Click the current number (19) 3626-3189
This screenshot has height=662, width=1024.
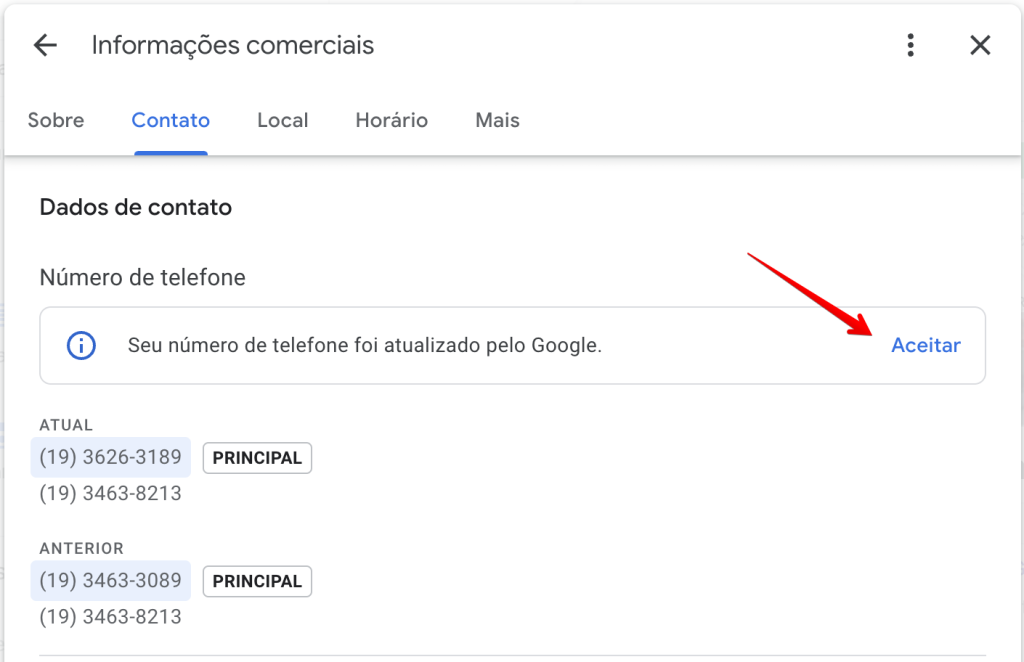(x=110, y=457)
